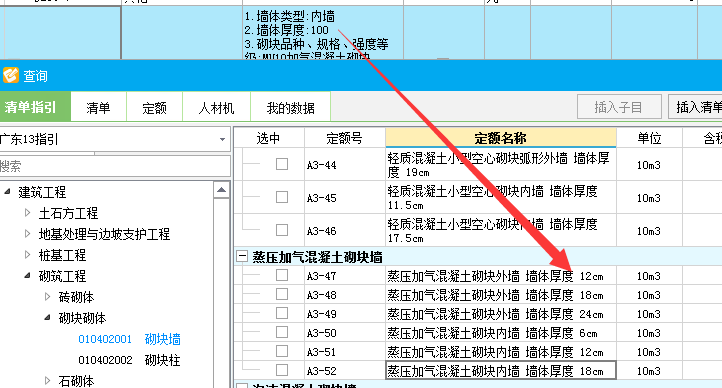Click cell 蒸压加气混凝土砌块内墙 墙体厚度 12cm
This screenshot has height=388, width=722.
pos(501,352)
